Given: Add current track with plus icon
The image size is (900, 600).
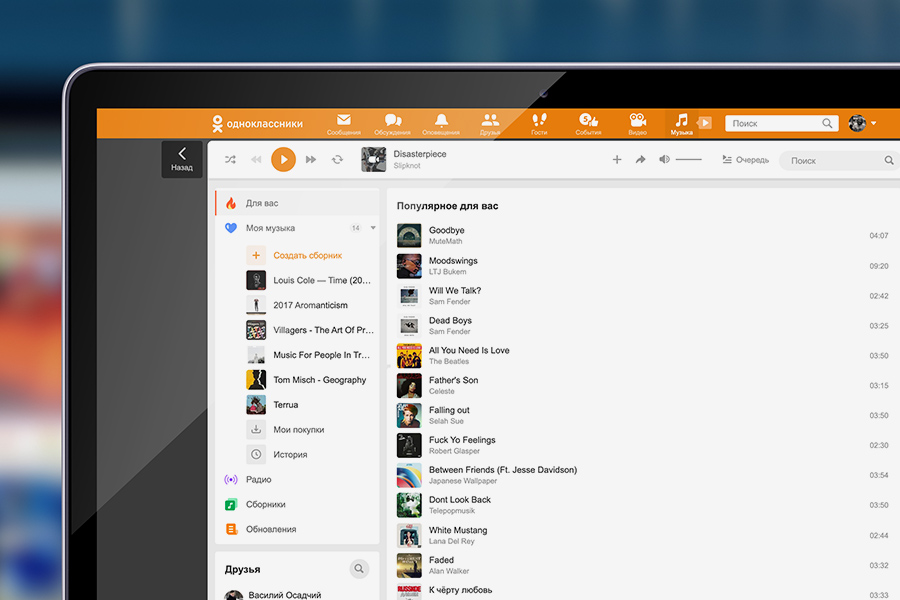Looking at the screenshot, I should click(616, 160).
